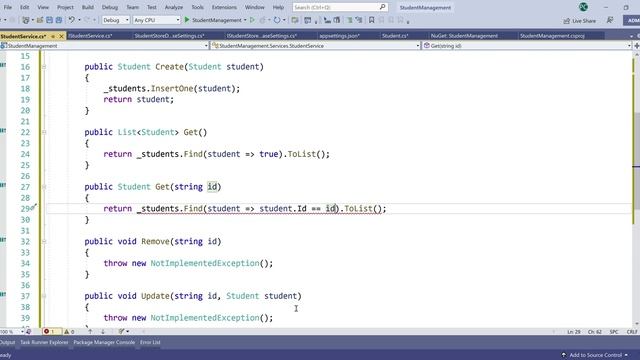
Task: Collapse the Remove method at line 32
Action: tap(44, 242)
